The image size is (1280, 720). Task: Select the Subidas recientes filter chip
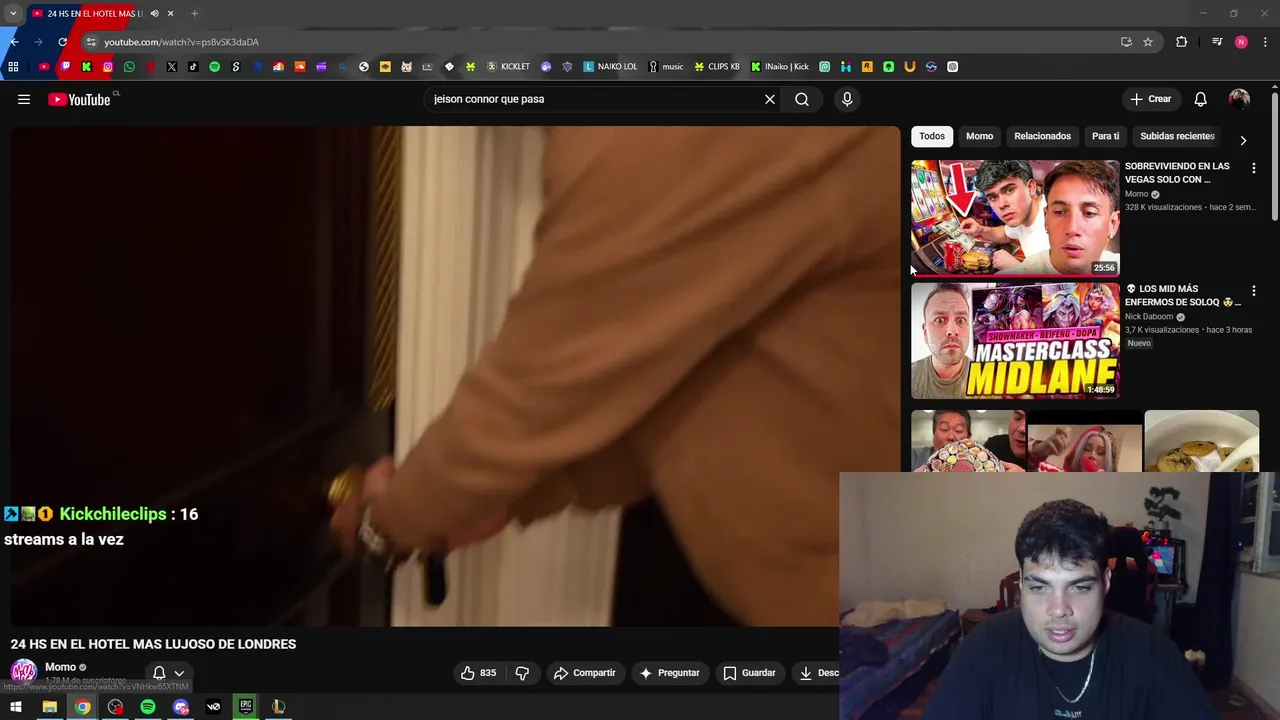pyautogui.click(x=1177, y=136)
